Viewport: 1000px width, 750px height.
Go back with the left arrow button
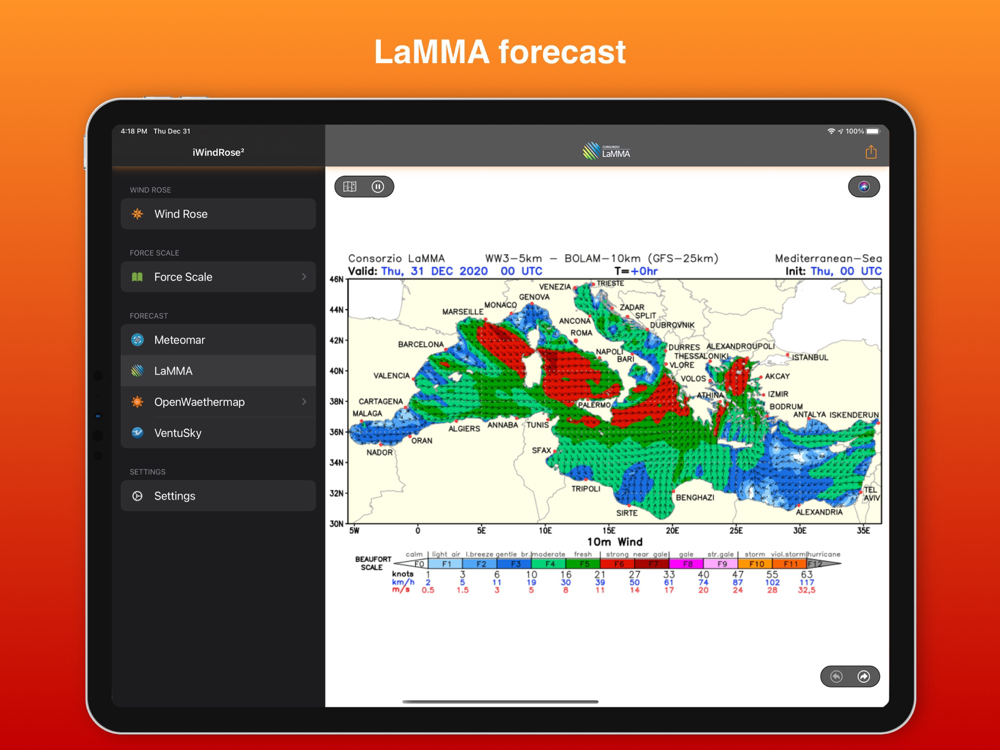click(837, 677)
